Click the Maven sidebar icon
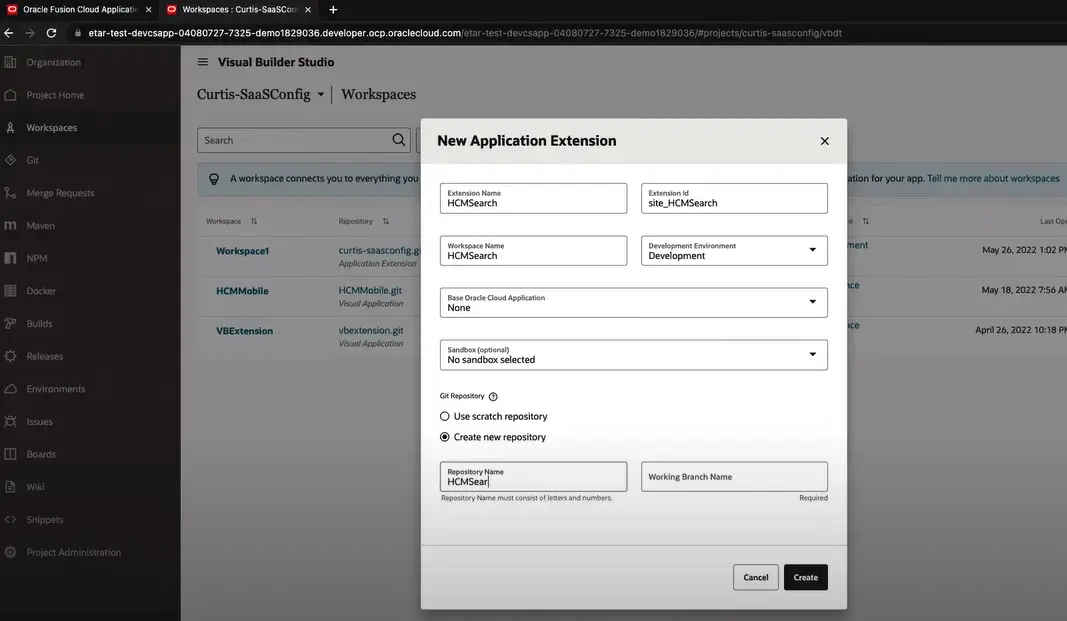Screen dimensions: 1067x621 (10, 225)
